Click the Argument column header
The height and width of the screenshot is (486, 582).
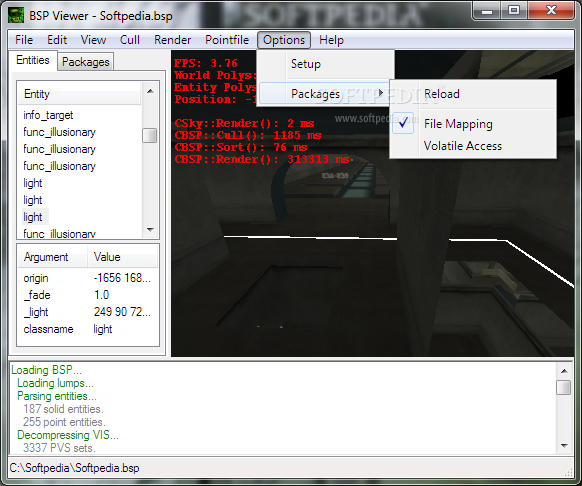tap(53, 257)
